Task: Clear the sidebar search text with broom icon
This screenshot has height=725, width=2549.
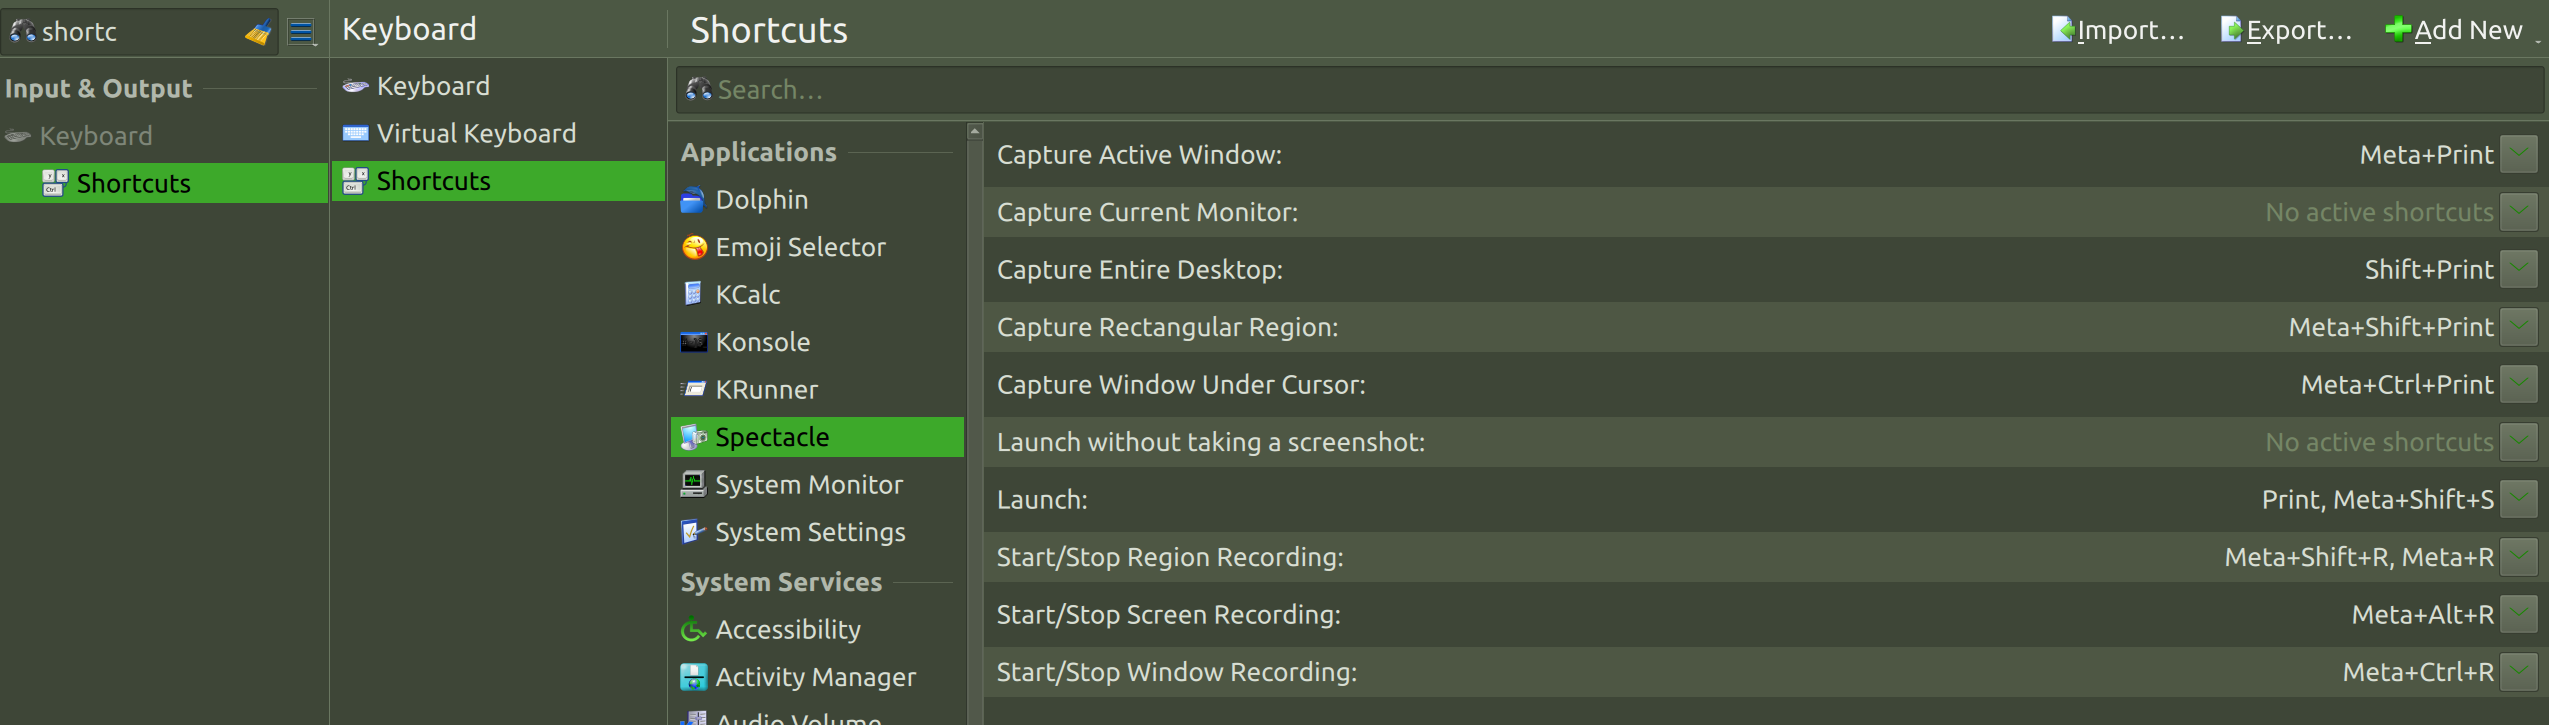Action: point(258,32)
